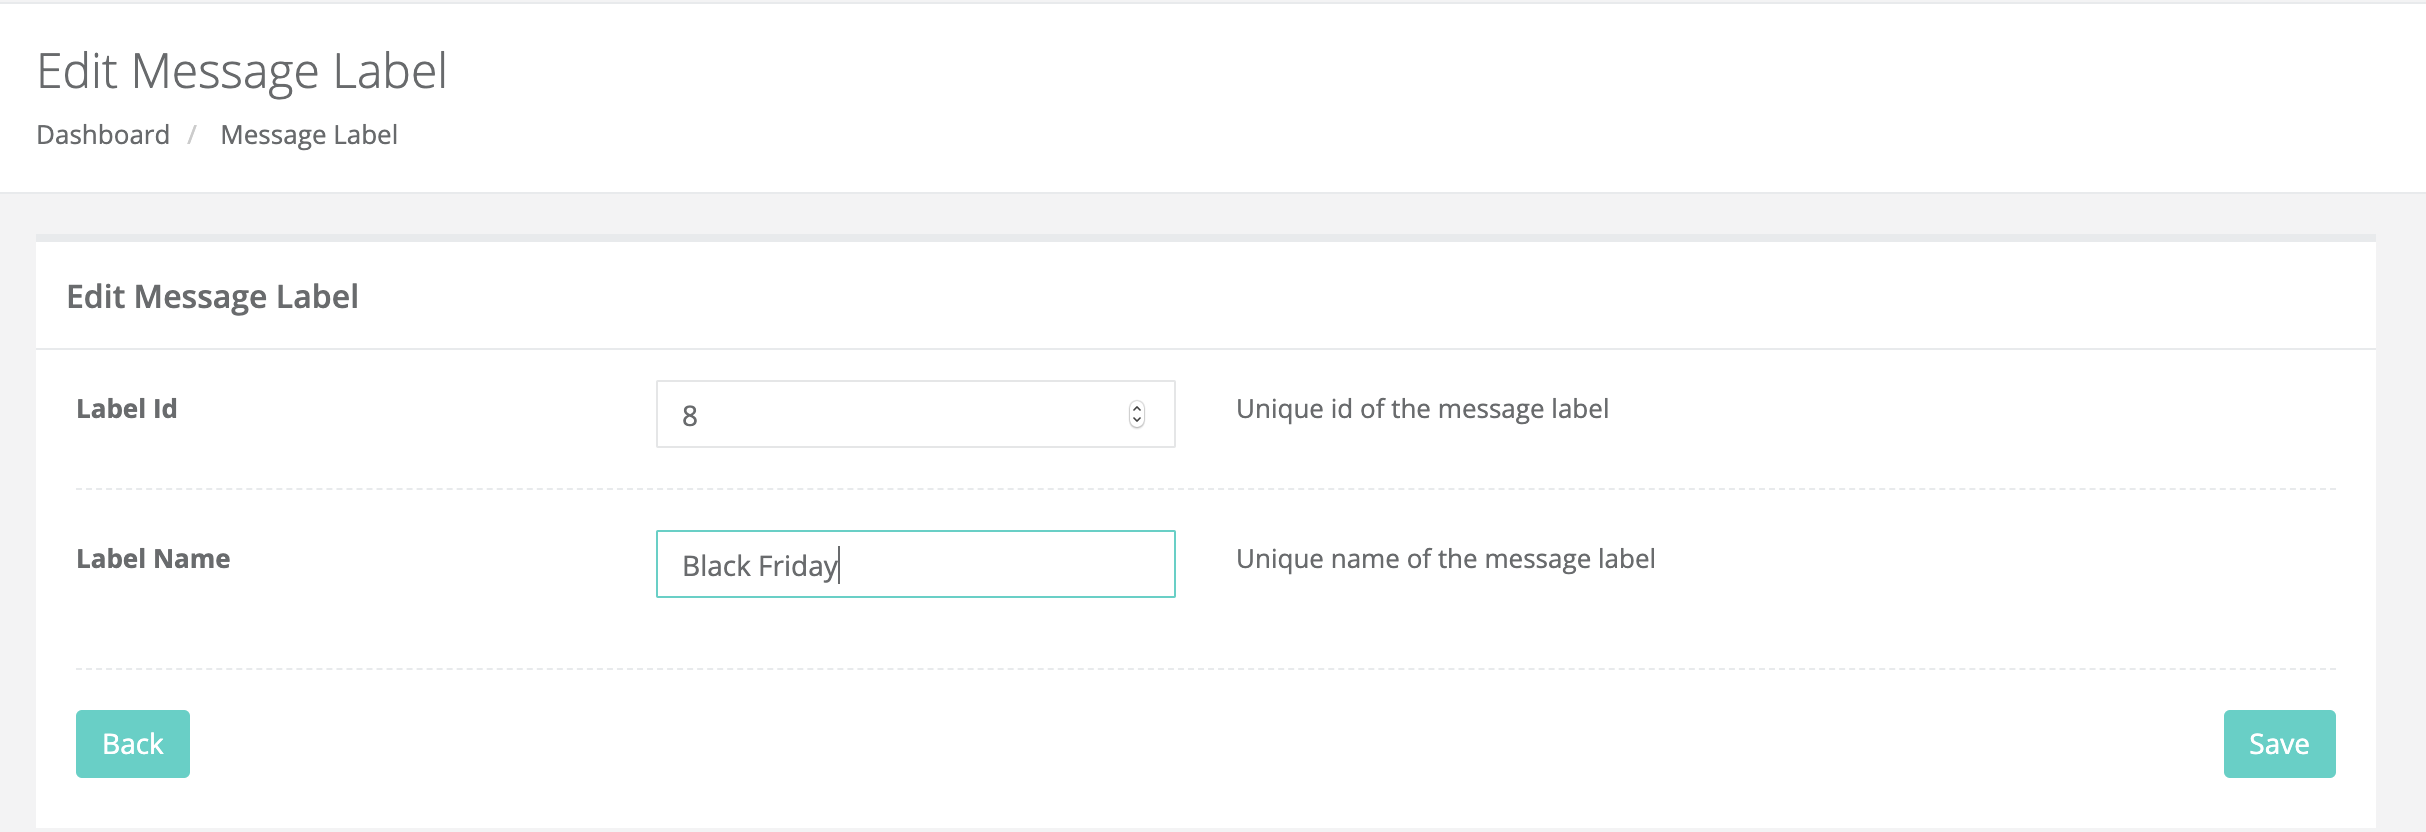Select the Label Name field label text
This screenshot has width=2426, height=832.
pyautogui.click(x=153, y=559)
